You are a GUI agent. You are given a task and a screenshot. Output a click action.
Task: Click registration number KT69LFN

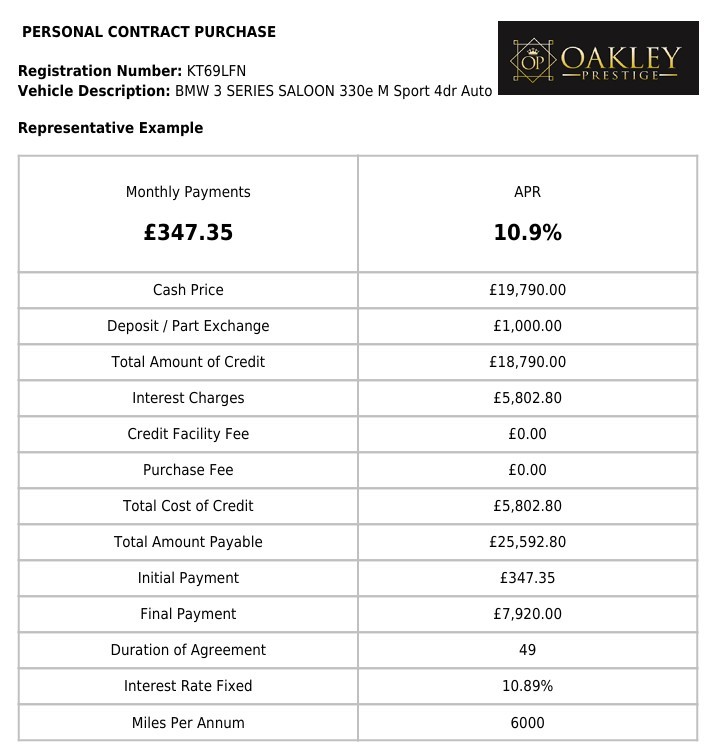click(x=217, y=71)
